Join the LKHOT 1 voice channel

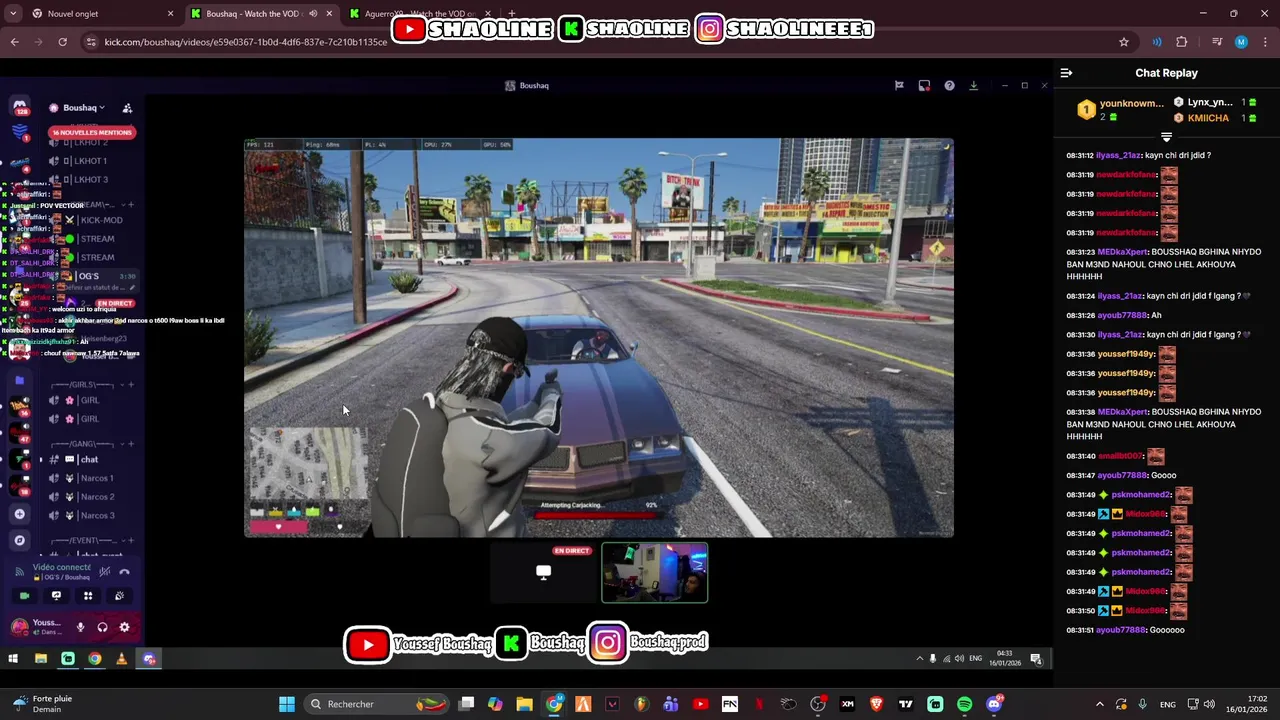tap(90, 161)
